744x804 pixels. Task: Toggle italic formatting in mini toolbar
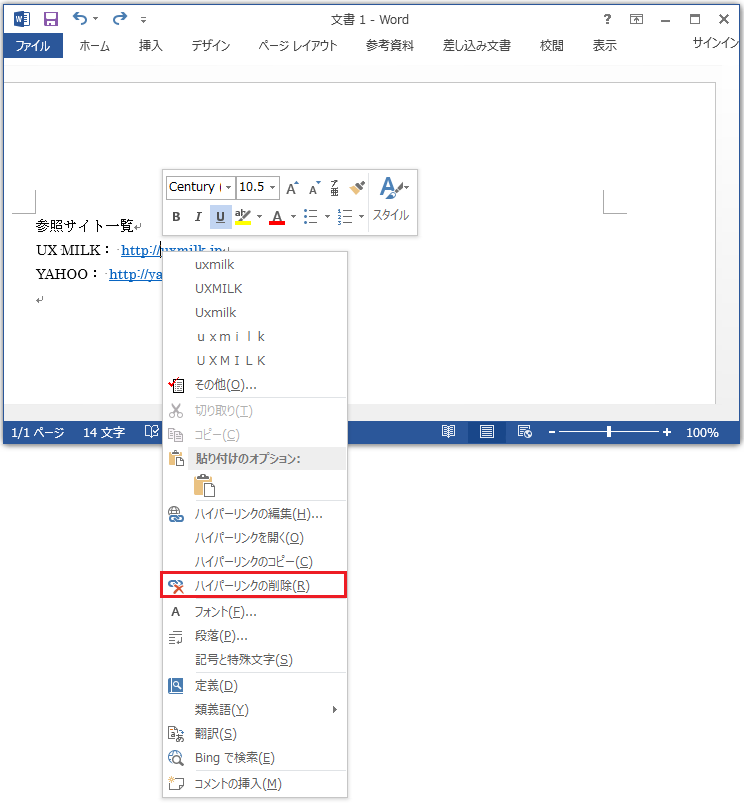click(x=198, y=217)
